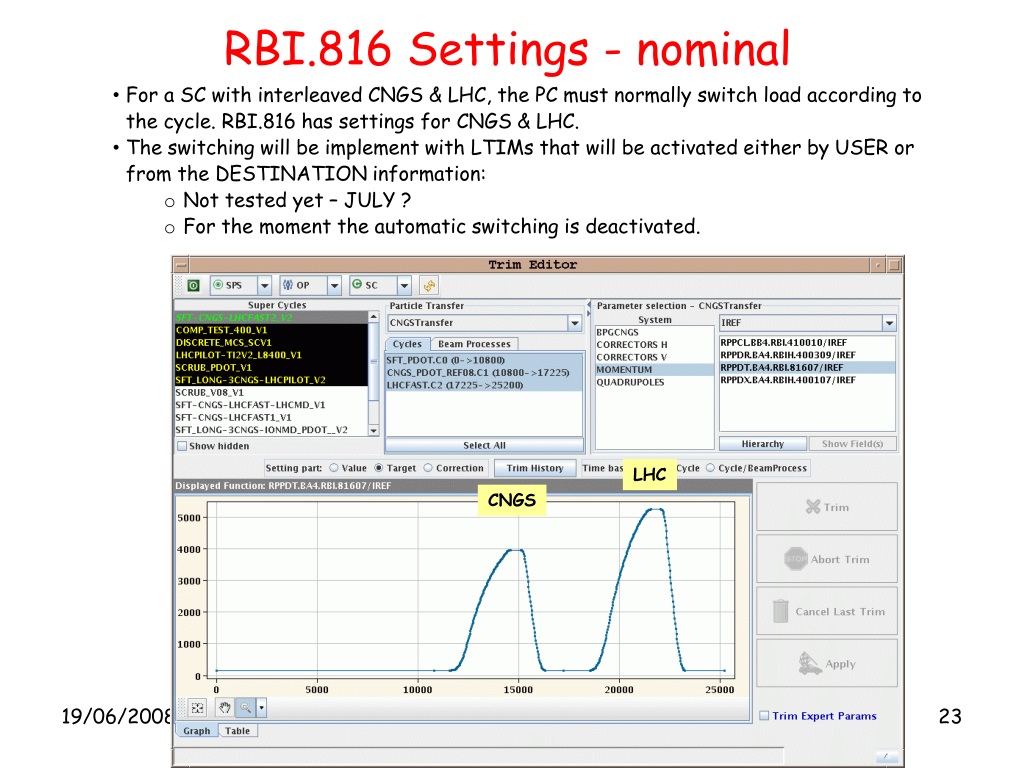Select super cycle SFT_LONG-3CNGS-LHCPILOT_V2
The width and height of the screenshot is (1024, 768).
tap(271, 379)
